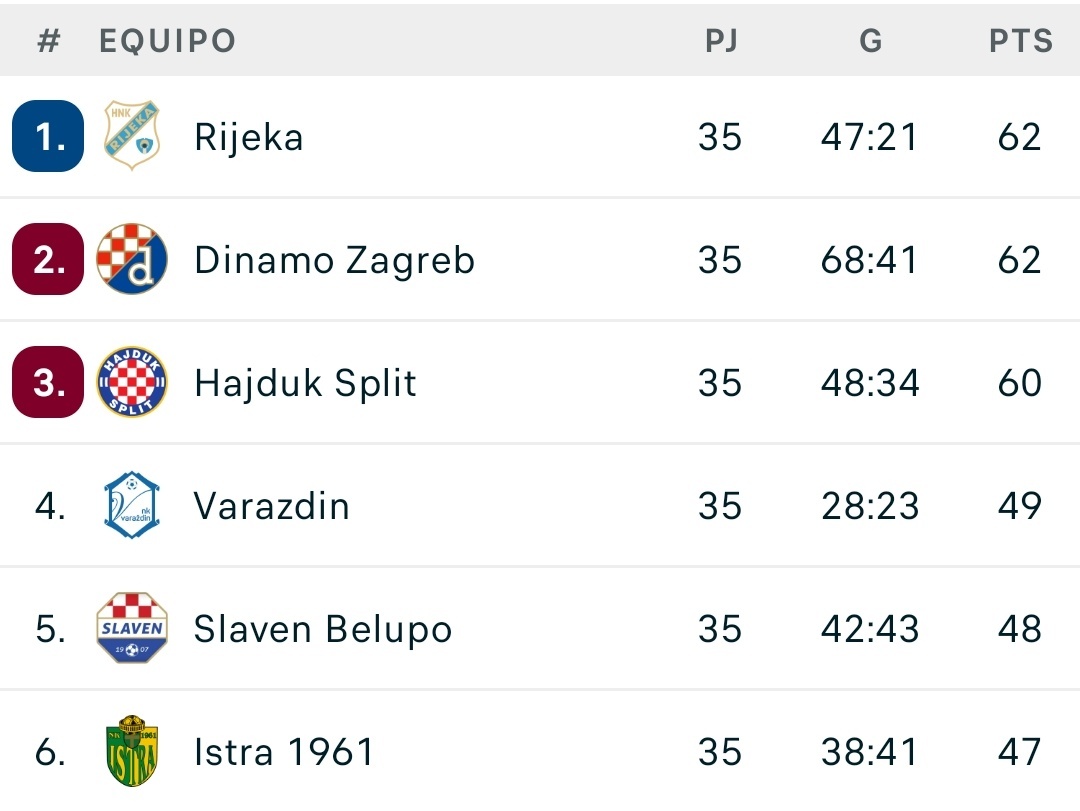This screenshot has height=811, width=1080.
Task: Click the Dinamo Zagreb club crest
Action: (132, 259)
